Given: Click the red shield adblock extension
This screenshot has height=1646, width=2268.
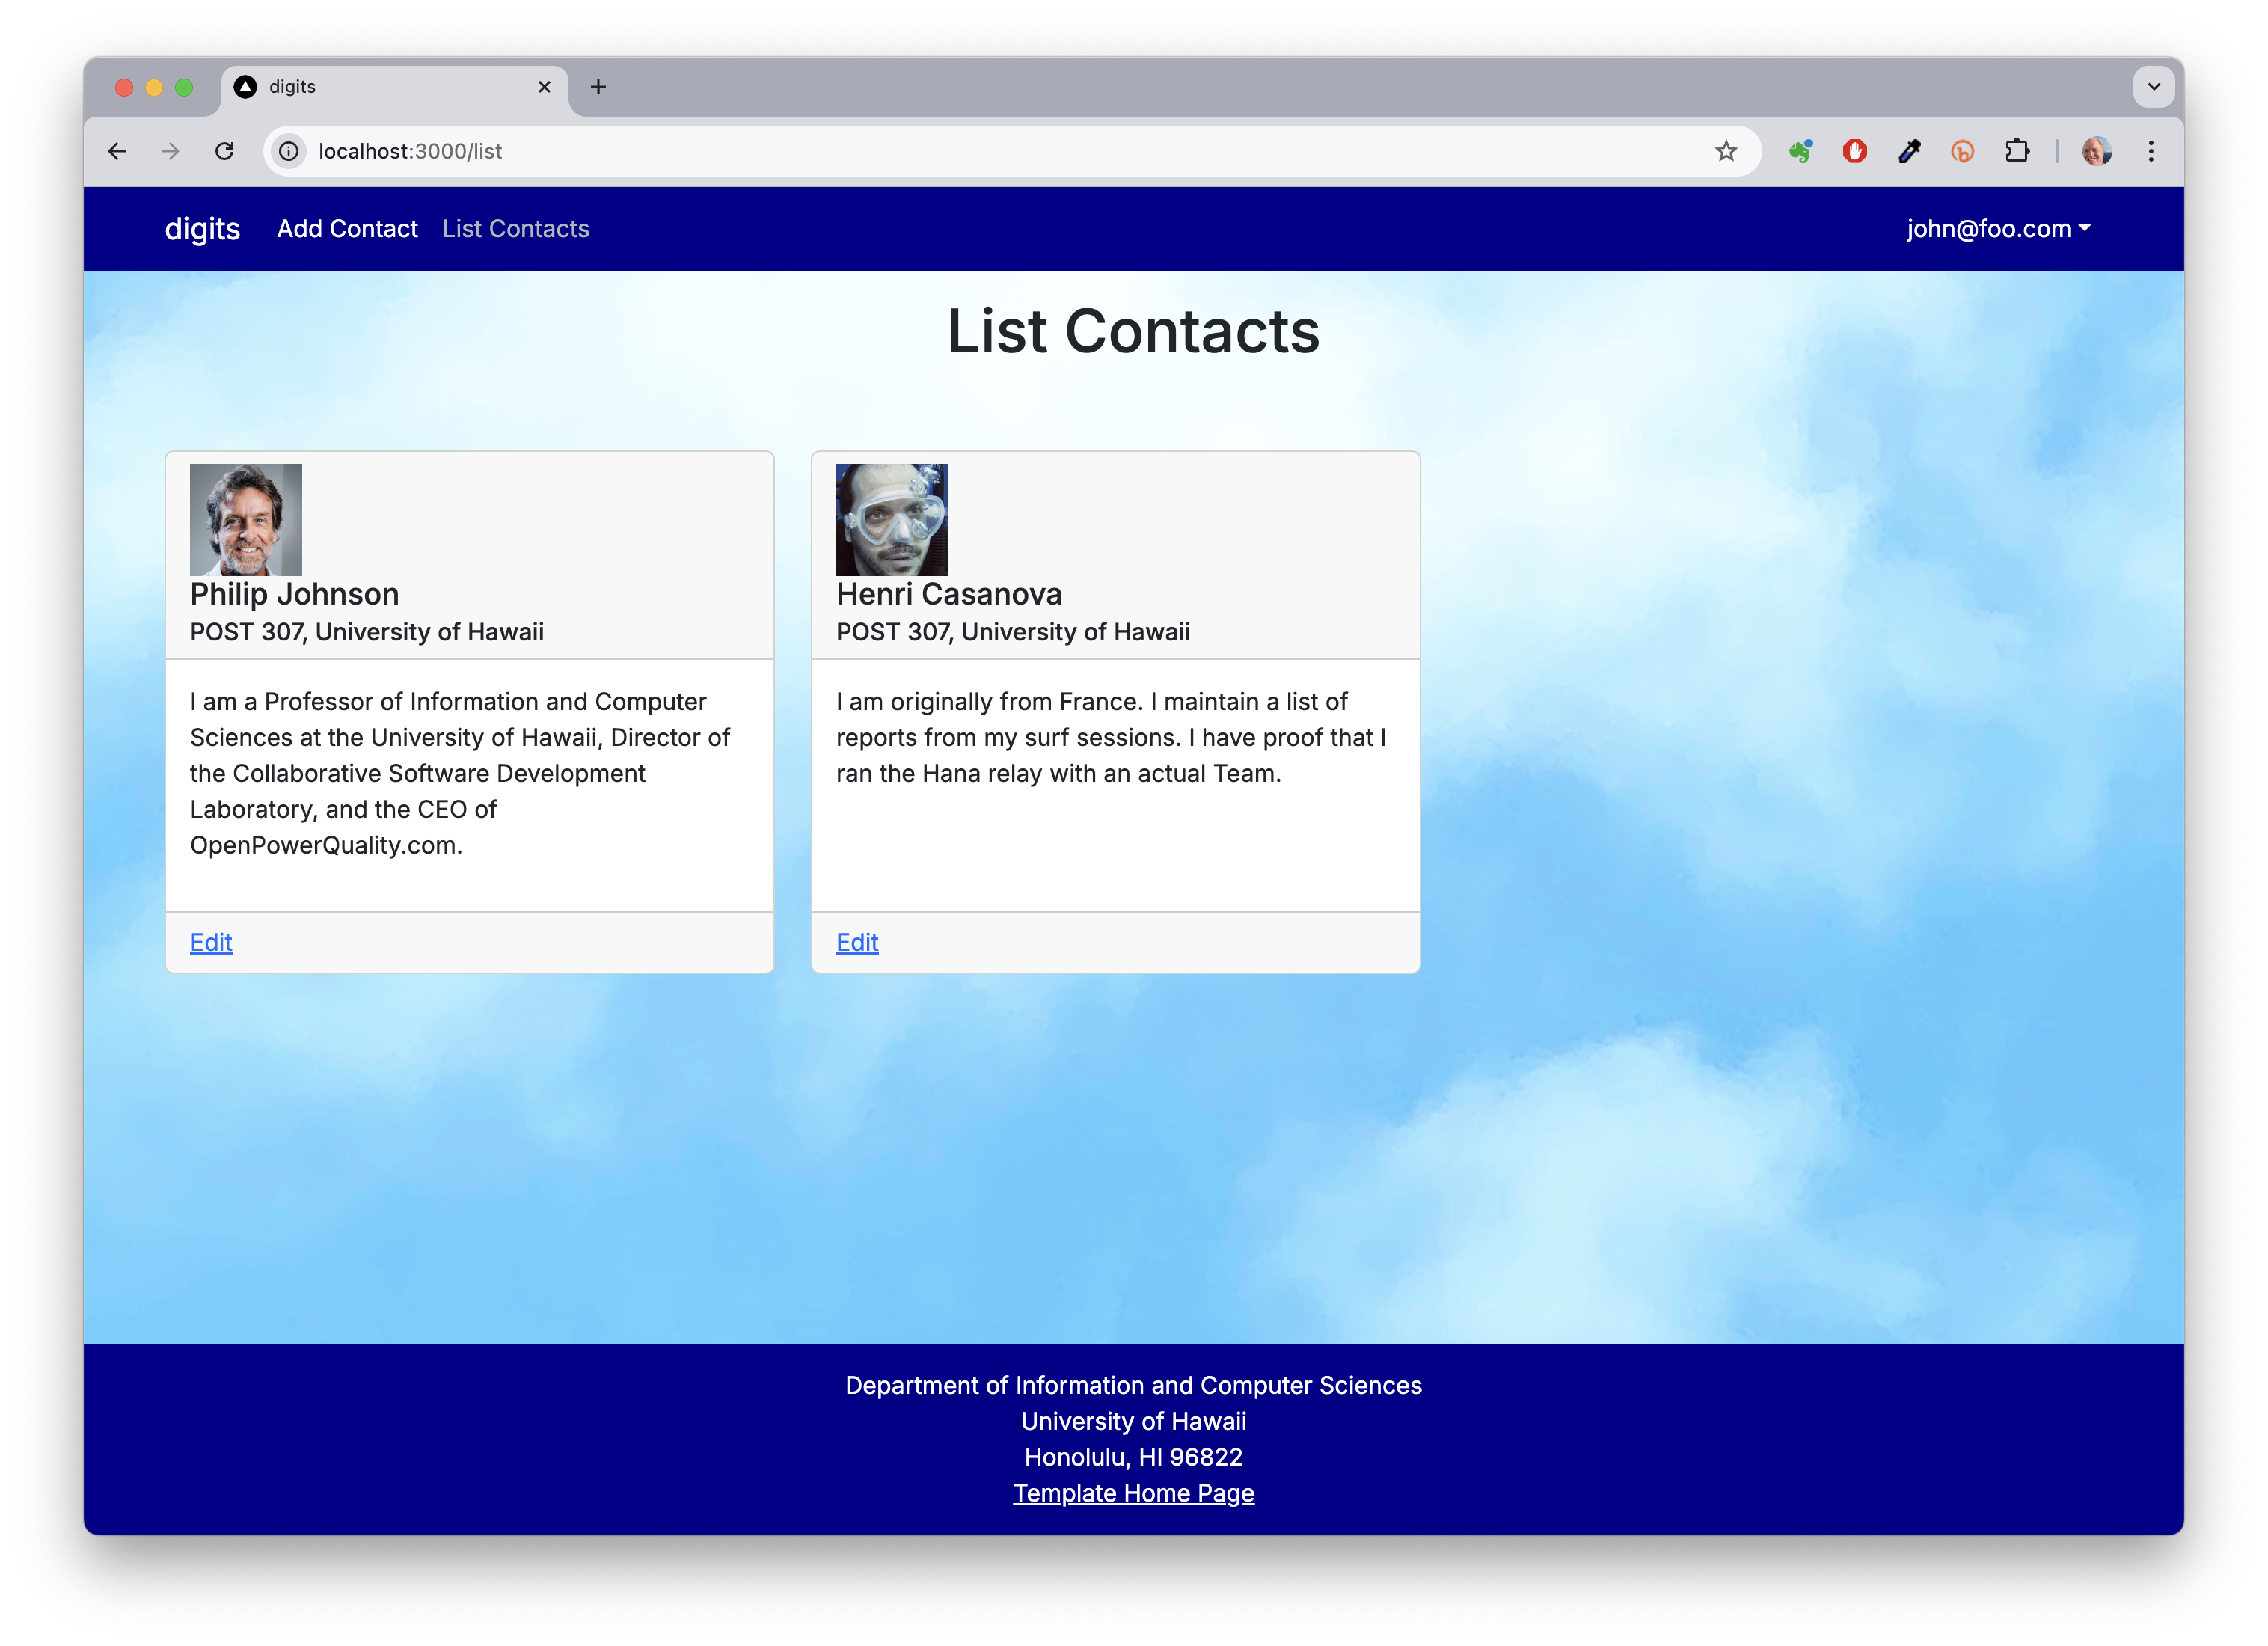Looking at the screenshot, I should pos(1855,151).
